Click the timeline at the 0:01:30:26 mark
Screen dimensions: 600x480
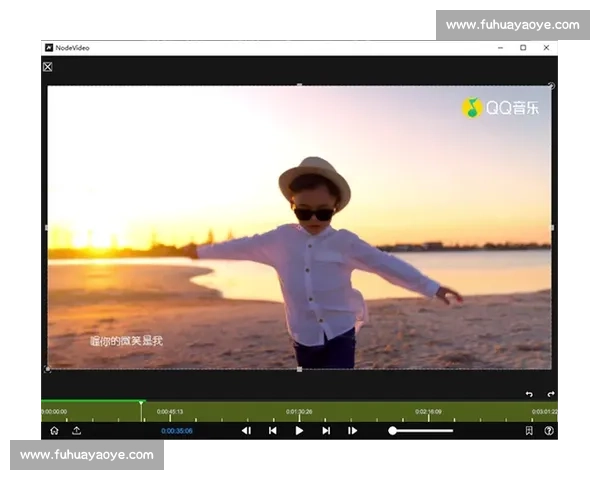tap(299, 413)
